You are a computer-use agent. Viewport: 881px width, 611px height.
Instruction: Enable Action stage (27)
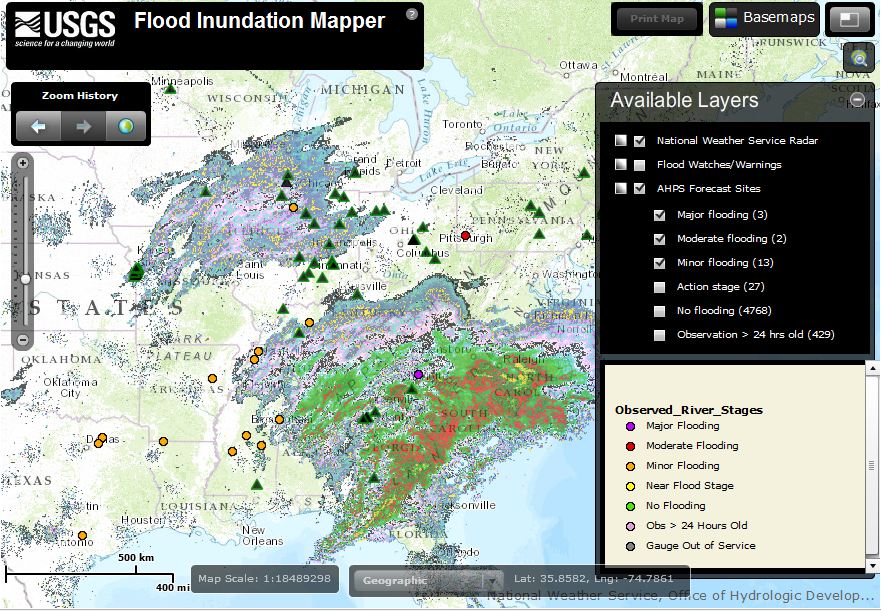660,287
